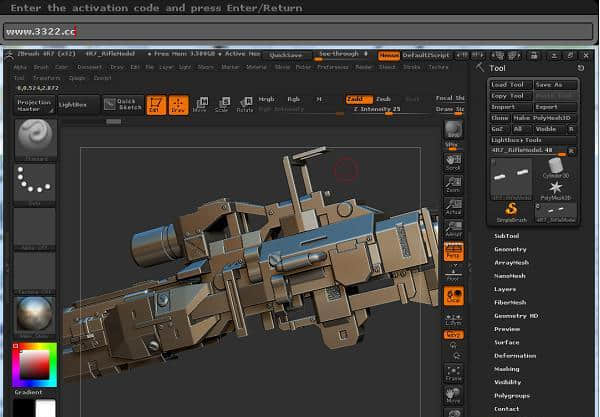Screen dimensions: 600x417
Task: Open the Render menu
Action: point(364,67)
